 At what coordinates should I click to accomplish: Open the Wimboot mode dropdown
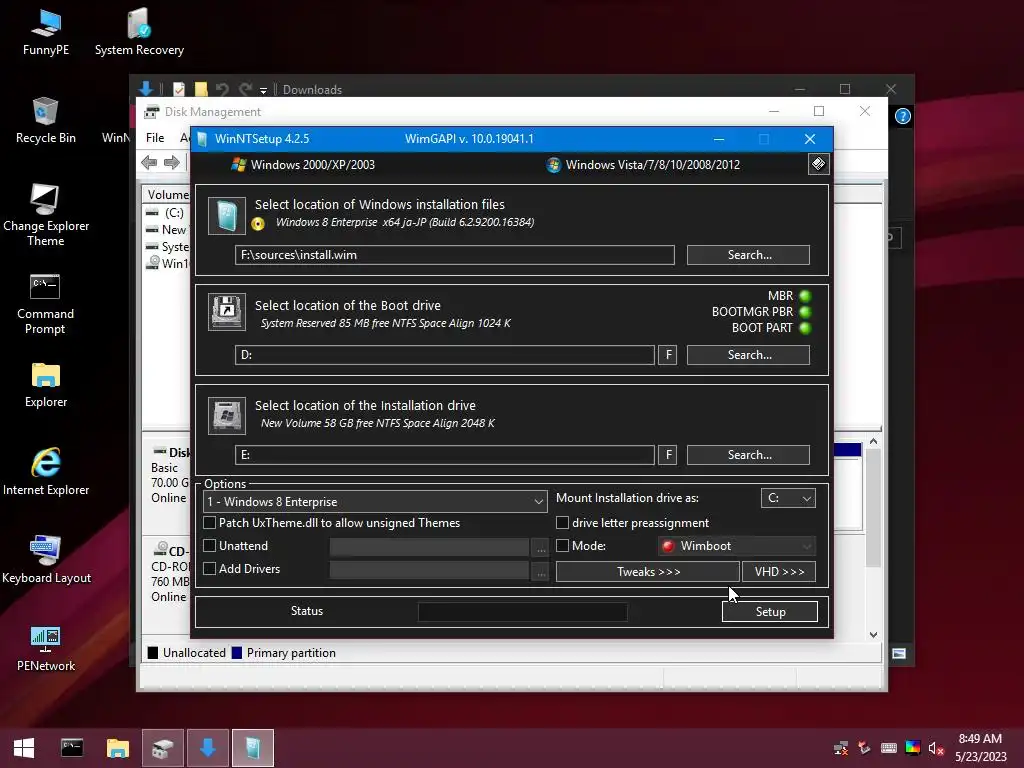pos(737,546)
